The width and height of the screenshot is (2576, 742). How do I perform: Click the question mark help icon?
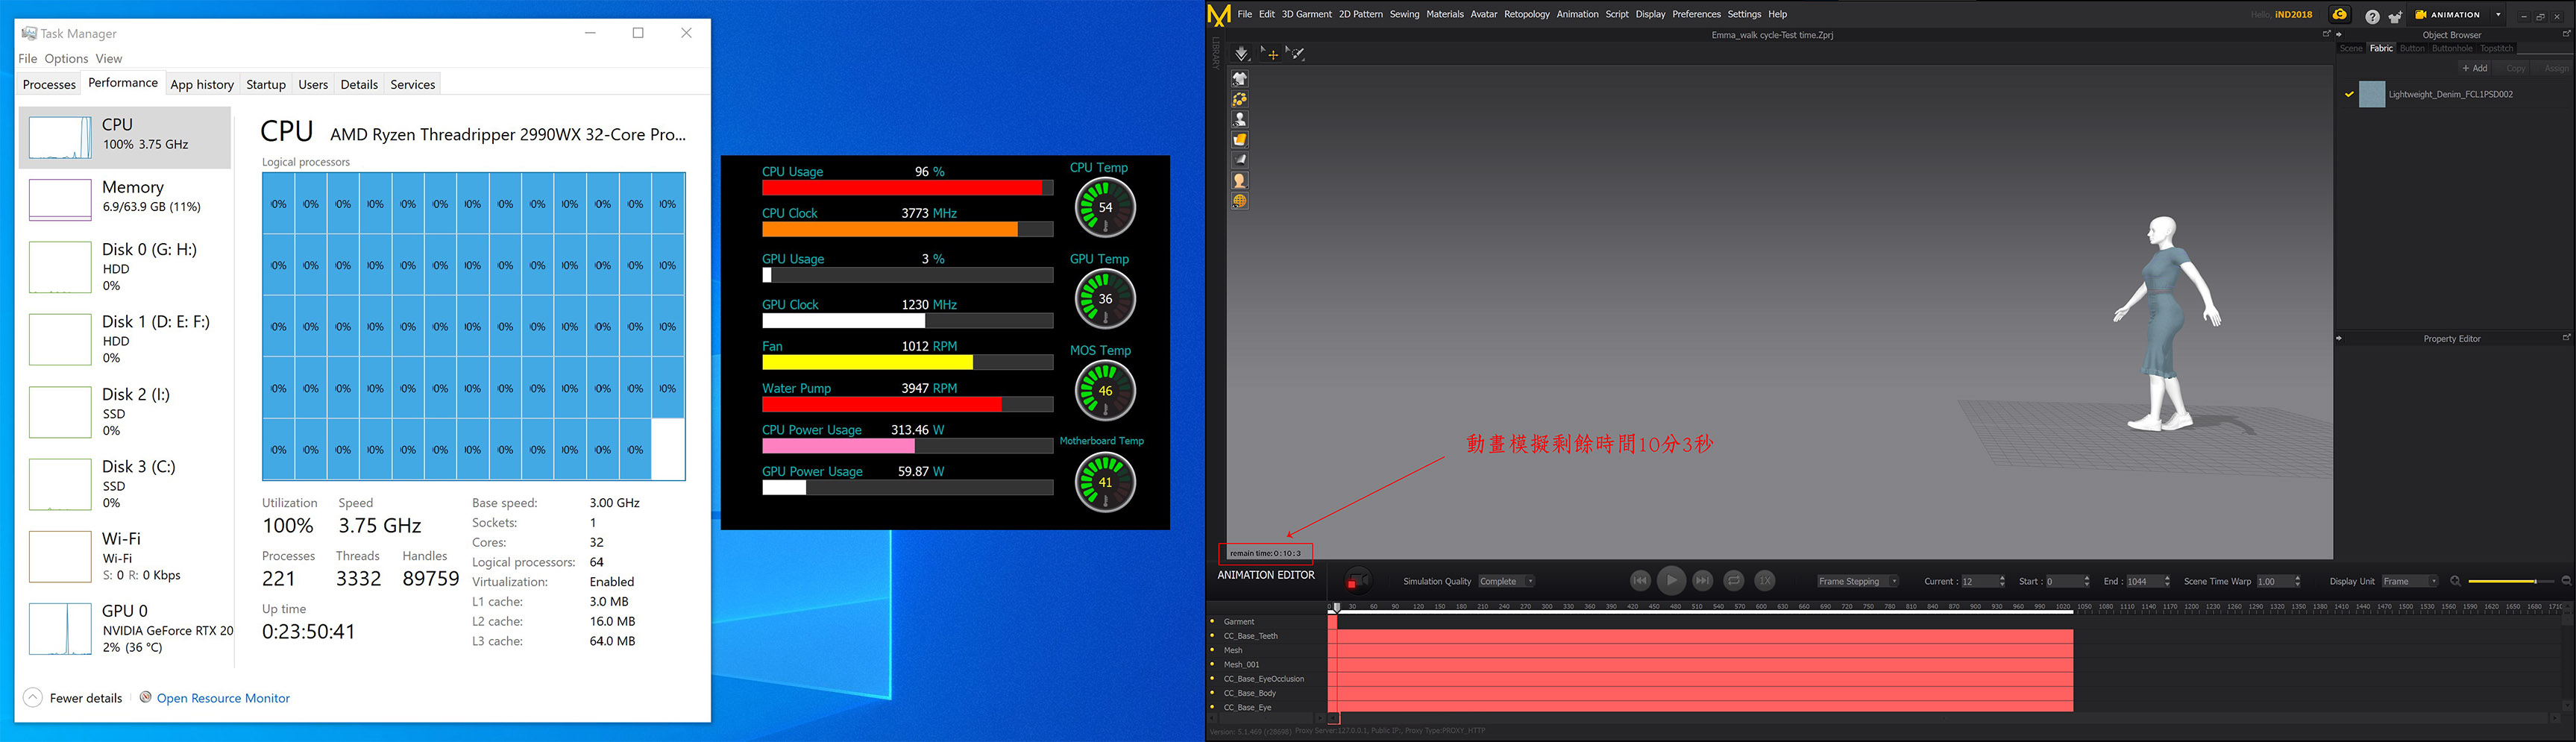point(2372,16)
